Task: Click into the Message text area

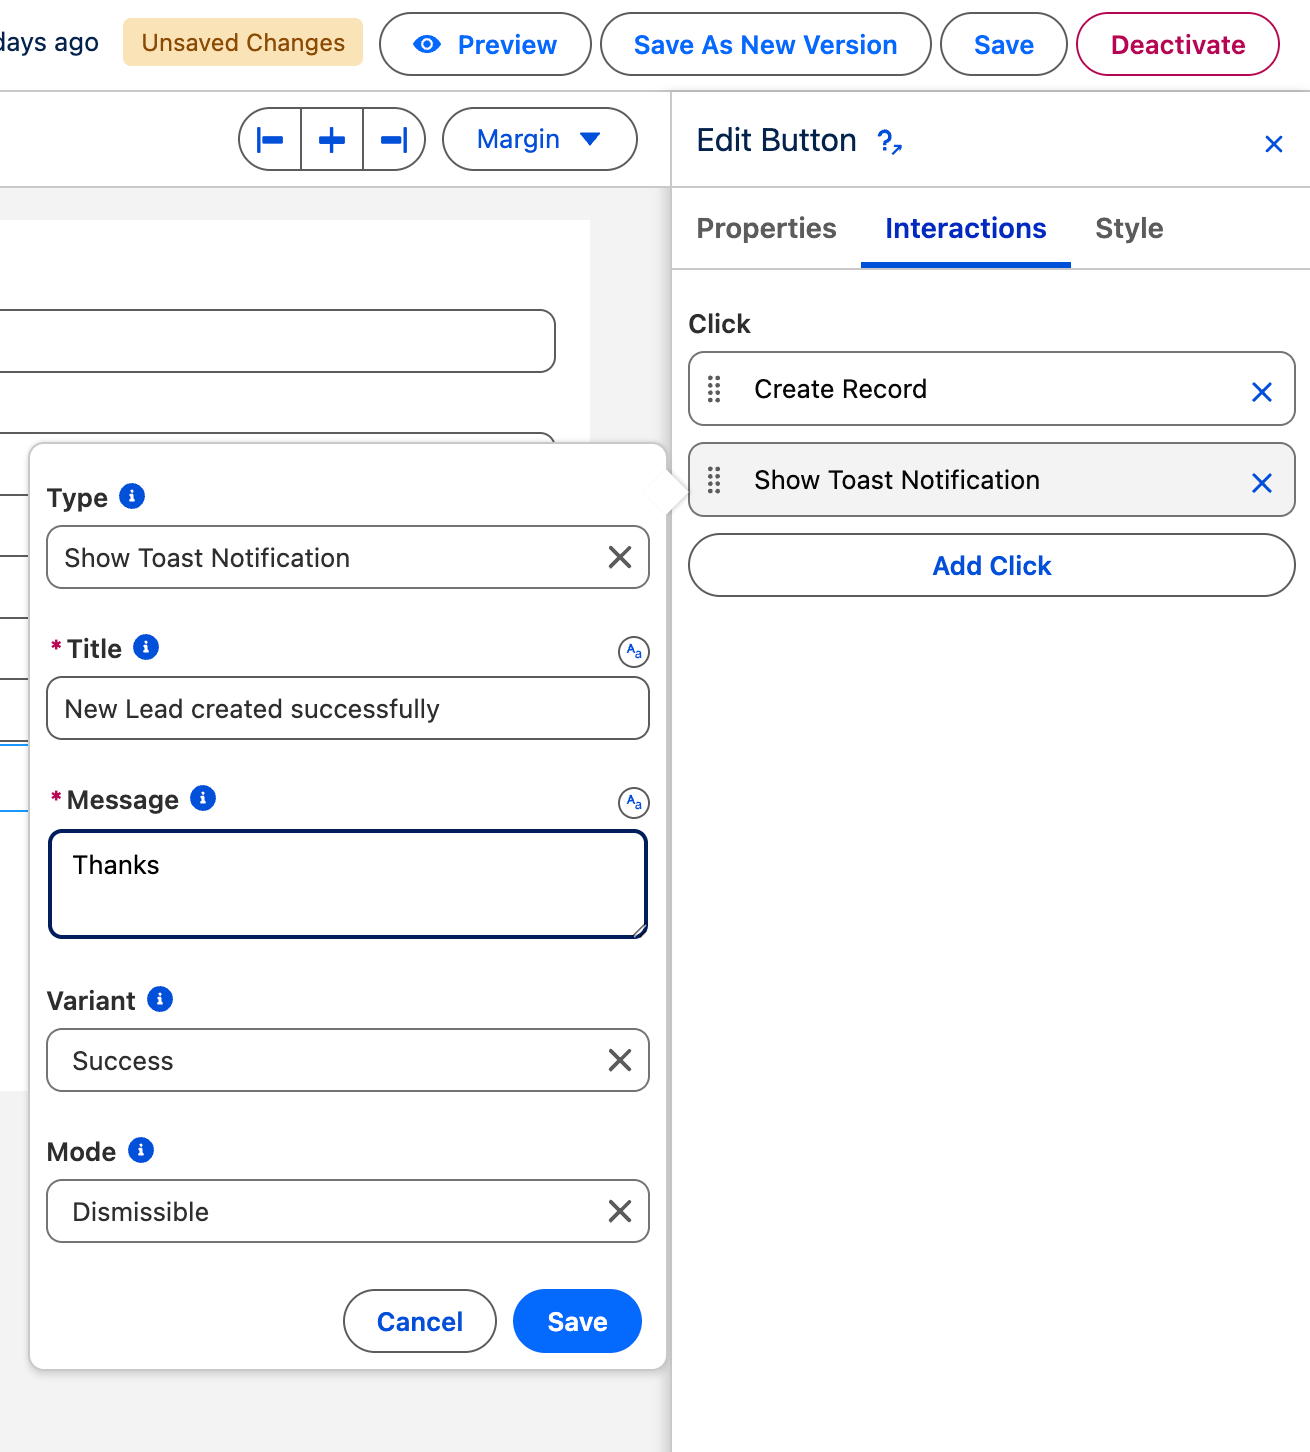Action: pyautogui.click(x=348, y=884)
